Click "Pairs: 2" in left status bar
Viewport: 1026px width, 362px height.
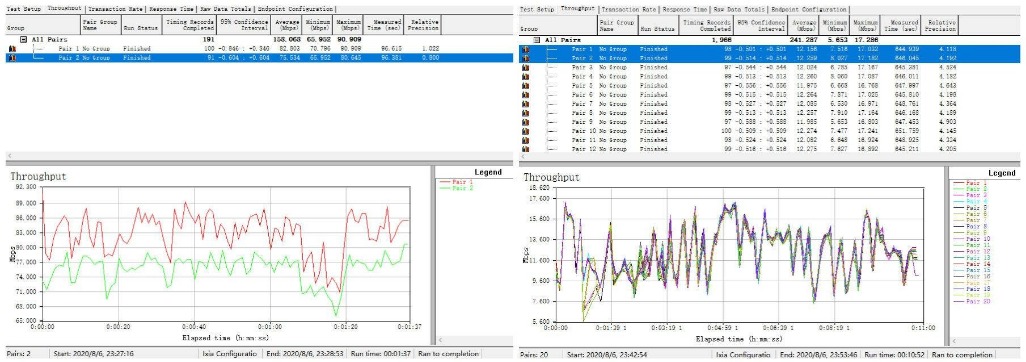(x=18, y=354)
